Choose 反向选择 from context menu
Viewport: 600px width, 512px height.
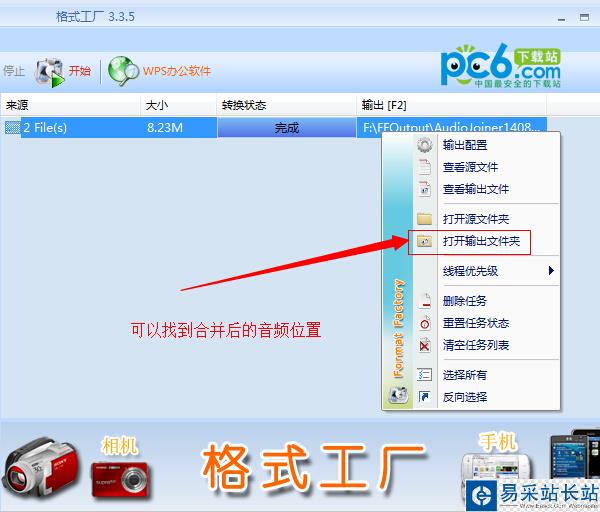(x=465, y=397)
